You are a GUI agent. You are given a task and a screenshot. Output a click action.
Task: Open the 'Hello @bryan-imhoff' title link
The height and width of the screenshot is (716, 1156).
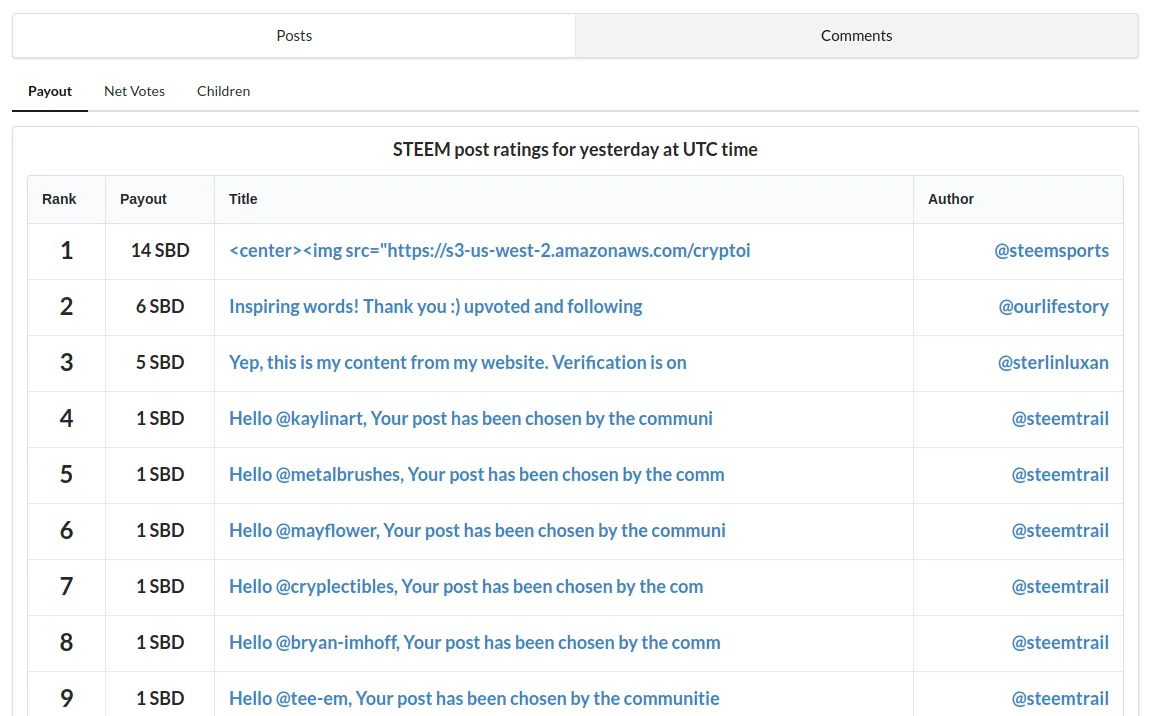475,643
